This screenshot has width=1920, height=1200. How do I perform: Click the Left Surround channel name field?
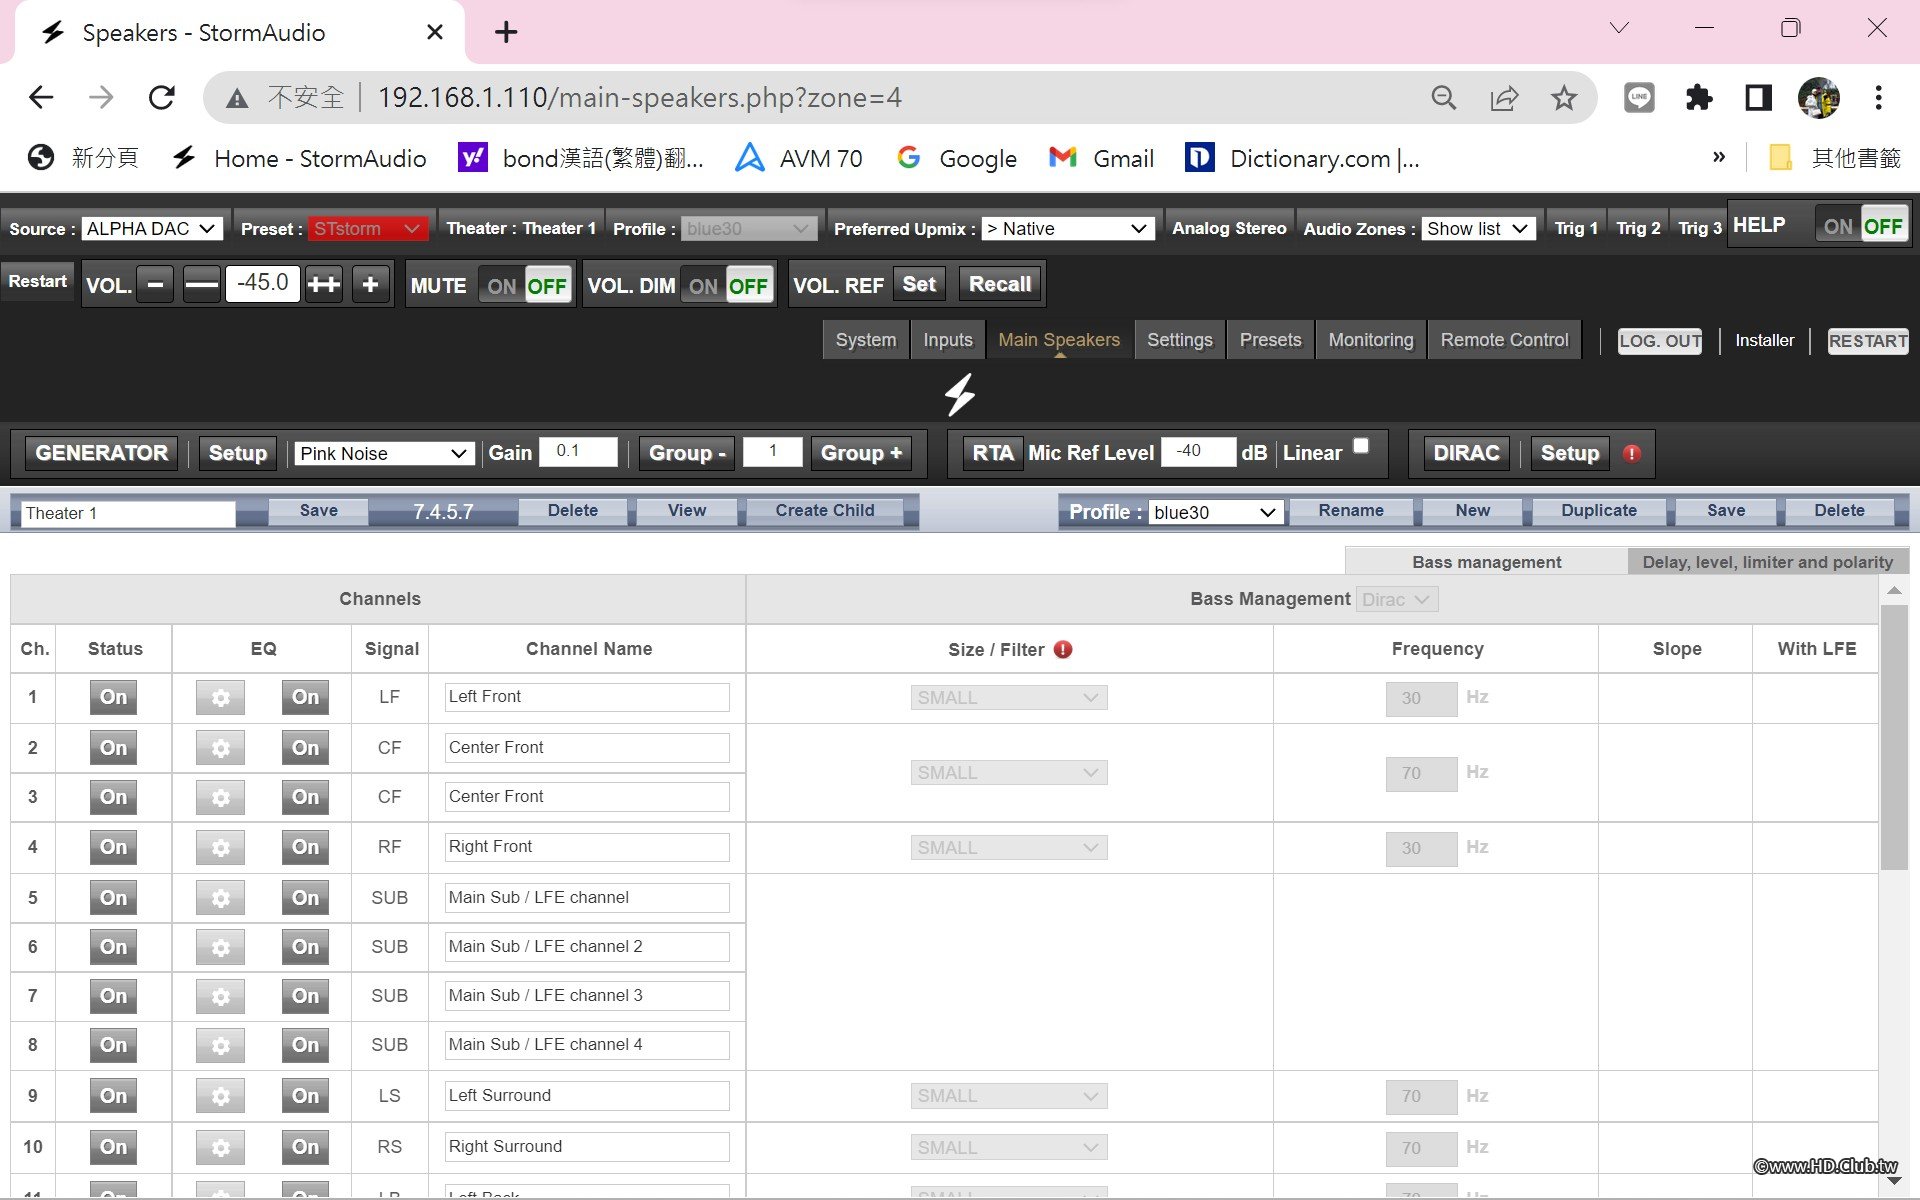pyautogui.click(x=586, y=1096)
